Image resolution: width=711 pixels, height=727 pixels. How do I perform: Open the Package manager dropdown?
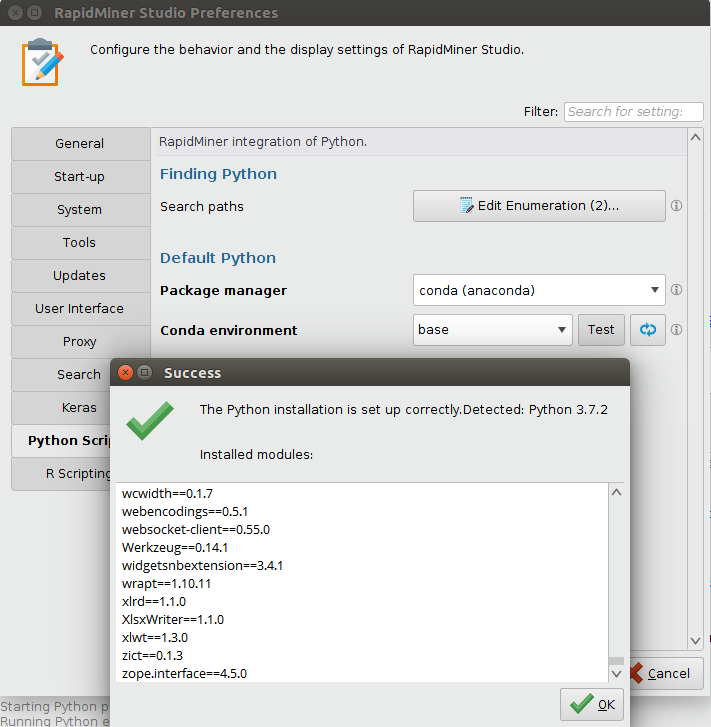coord(539,290)
